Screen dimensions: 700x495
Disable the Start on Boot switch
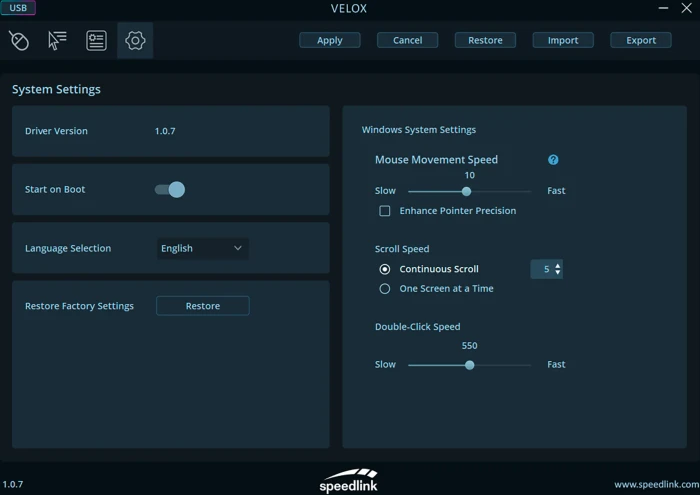coord(170,190)
